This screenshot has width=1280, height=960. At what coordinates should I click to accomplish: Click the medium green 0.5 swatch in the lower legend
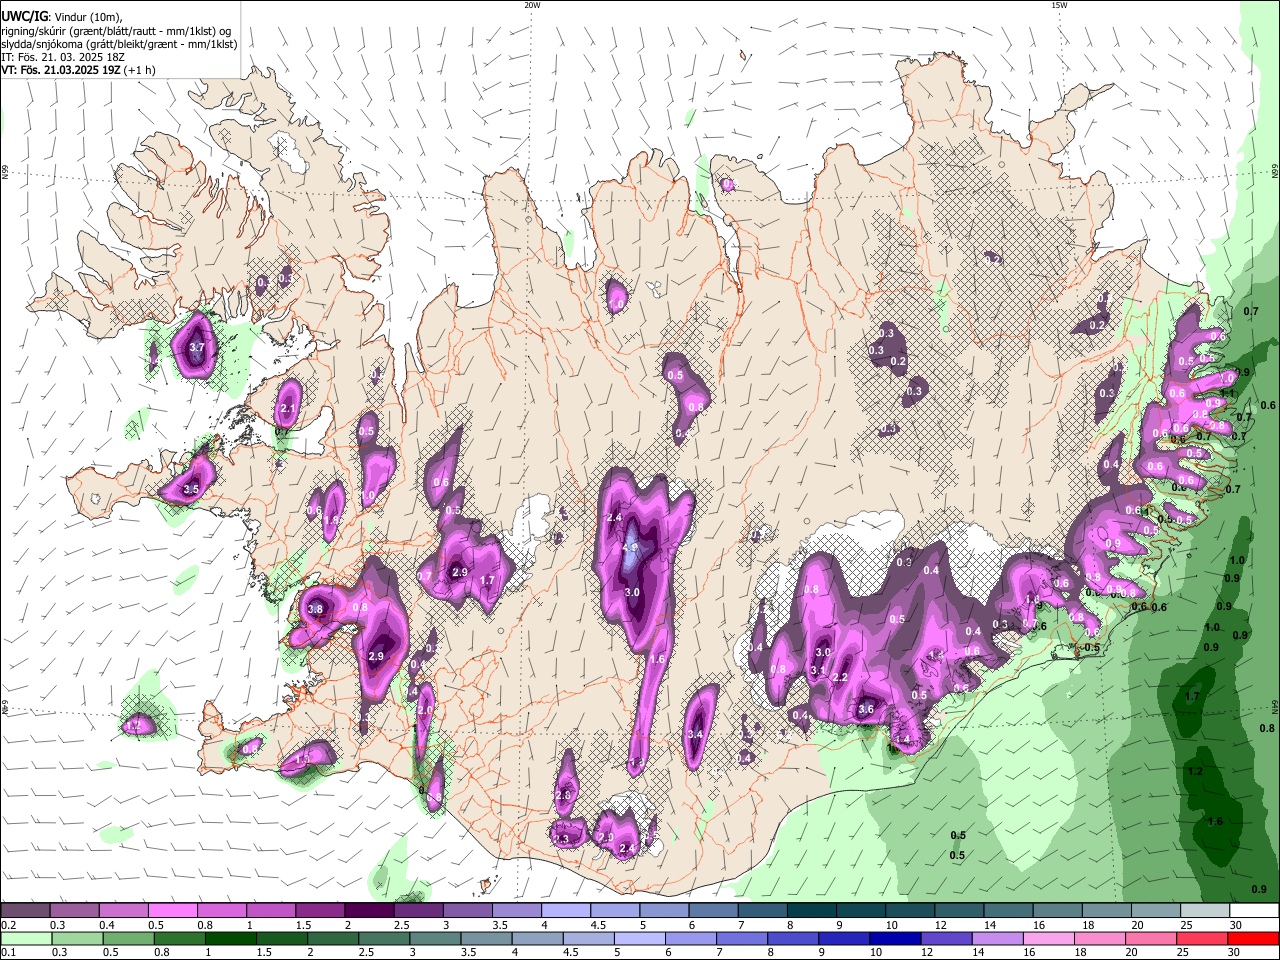click(128, 938)
